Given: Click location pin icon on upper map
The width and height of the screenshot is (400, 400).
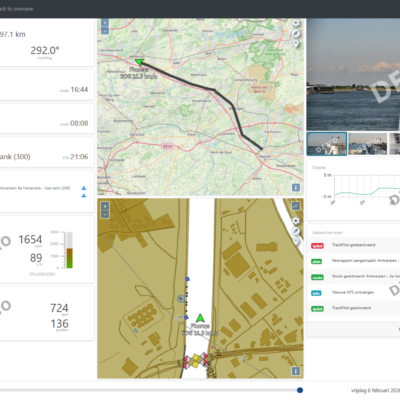Looking at the screenshot, I should point(296,44).
